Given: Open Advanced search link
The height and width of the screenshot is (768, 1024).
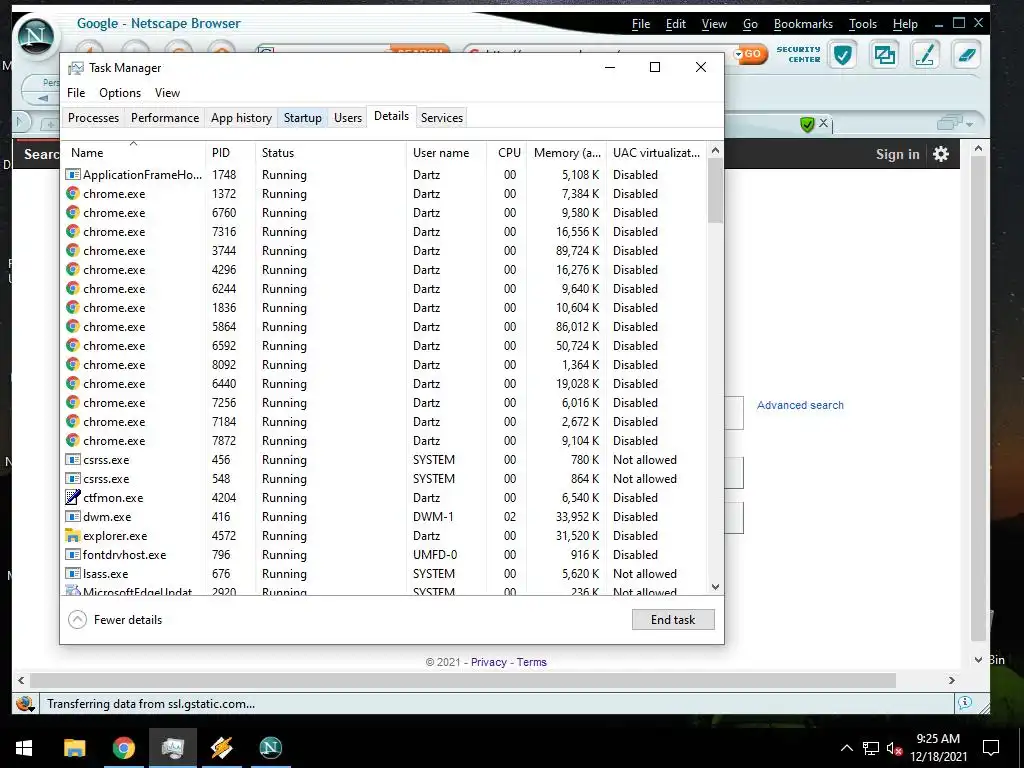Looking at the screenshot, I should (x=800, y=405).
